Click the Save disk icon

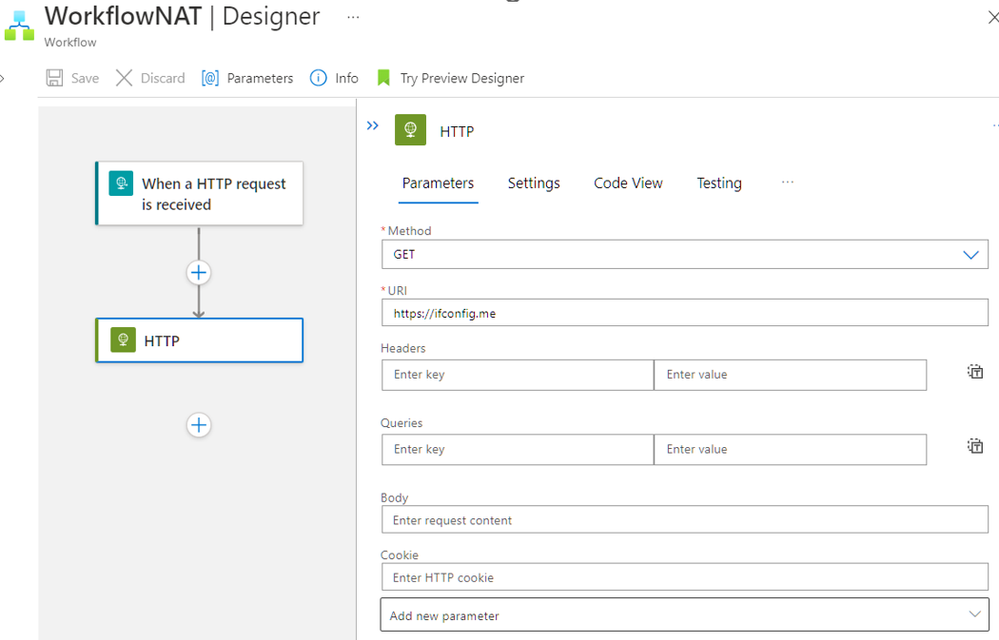click(x=54, y=78)
